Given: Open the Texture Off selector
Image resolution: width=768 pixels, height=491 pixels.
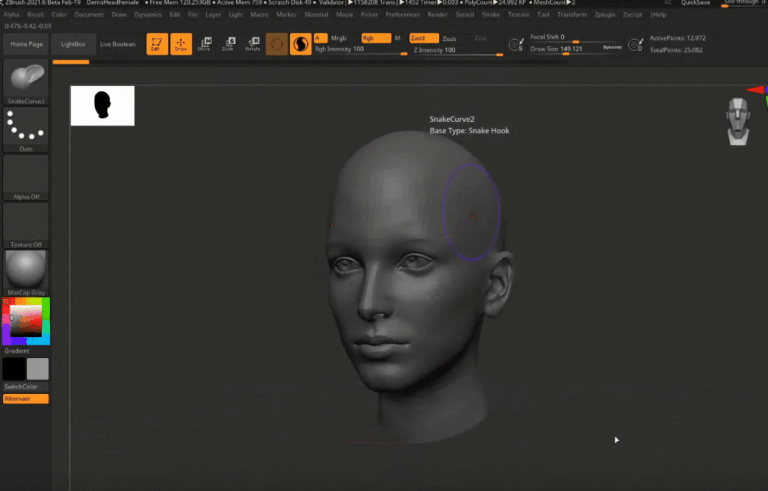Looking at the screenshot, I should click(x=26, y=222).
